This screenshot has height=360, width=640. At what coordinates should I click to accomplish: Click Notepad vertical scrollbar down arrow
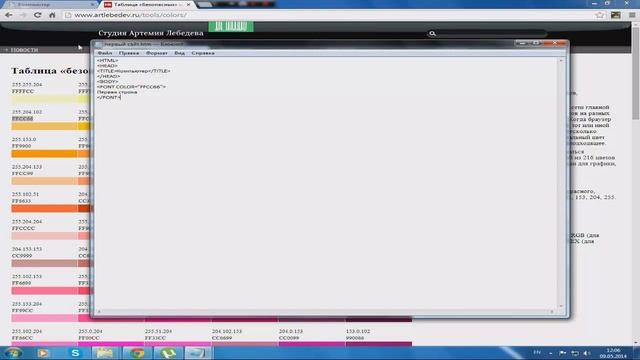(x=561, y=306)
